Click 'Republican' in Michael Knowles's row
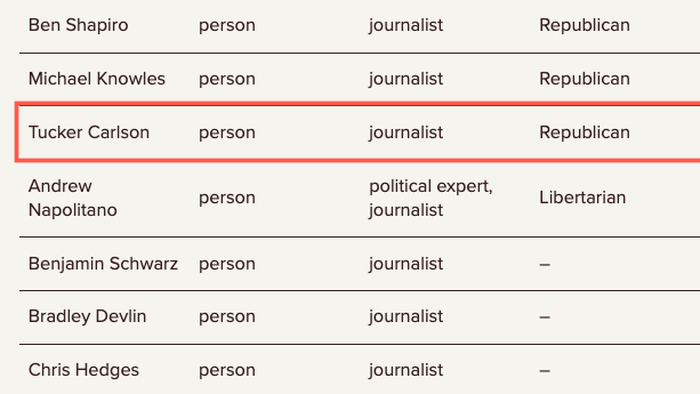 pyautogui.click(x=584, y=79)
